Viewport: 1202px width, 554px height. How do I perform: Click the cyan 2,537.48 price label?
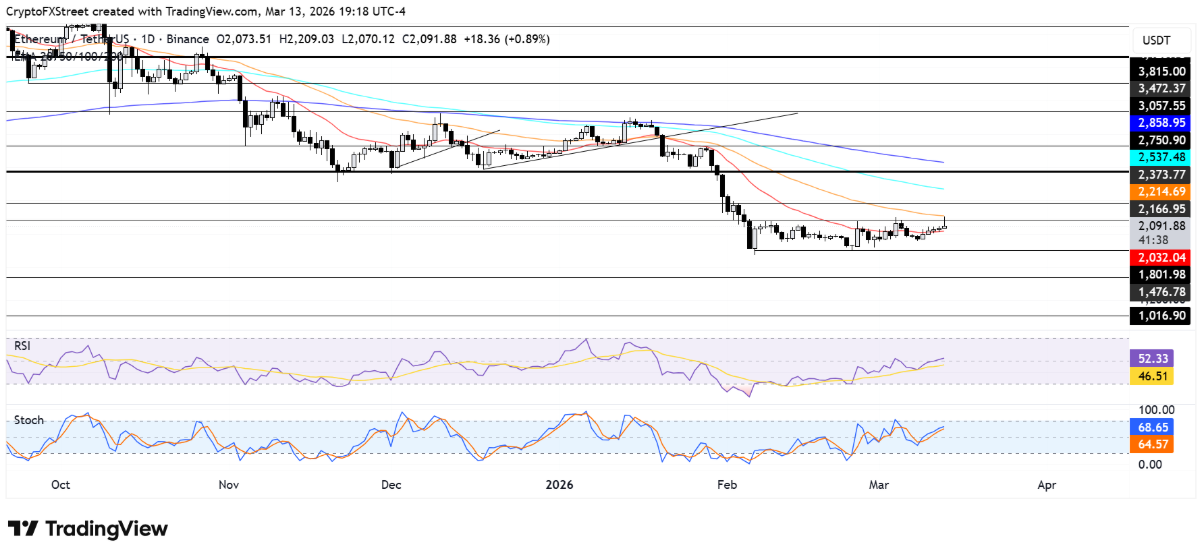(x=1160, y=157)
